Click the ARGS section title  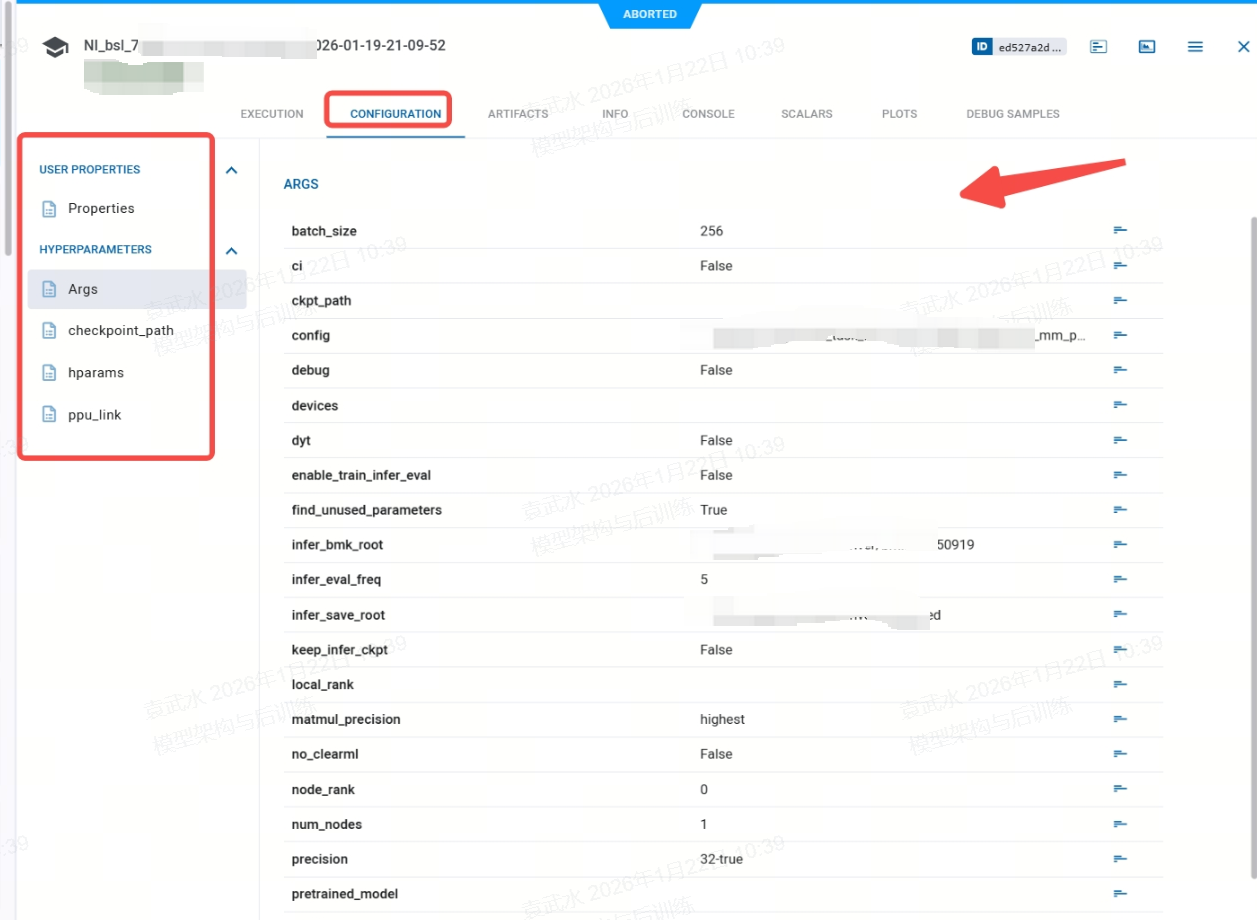[x=301, y=184]
